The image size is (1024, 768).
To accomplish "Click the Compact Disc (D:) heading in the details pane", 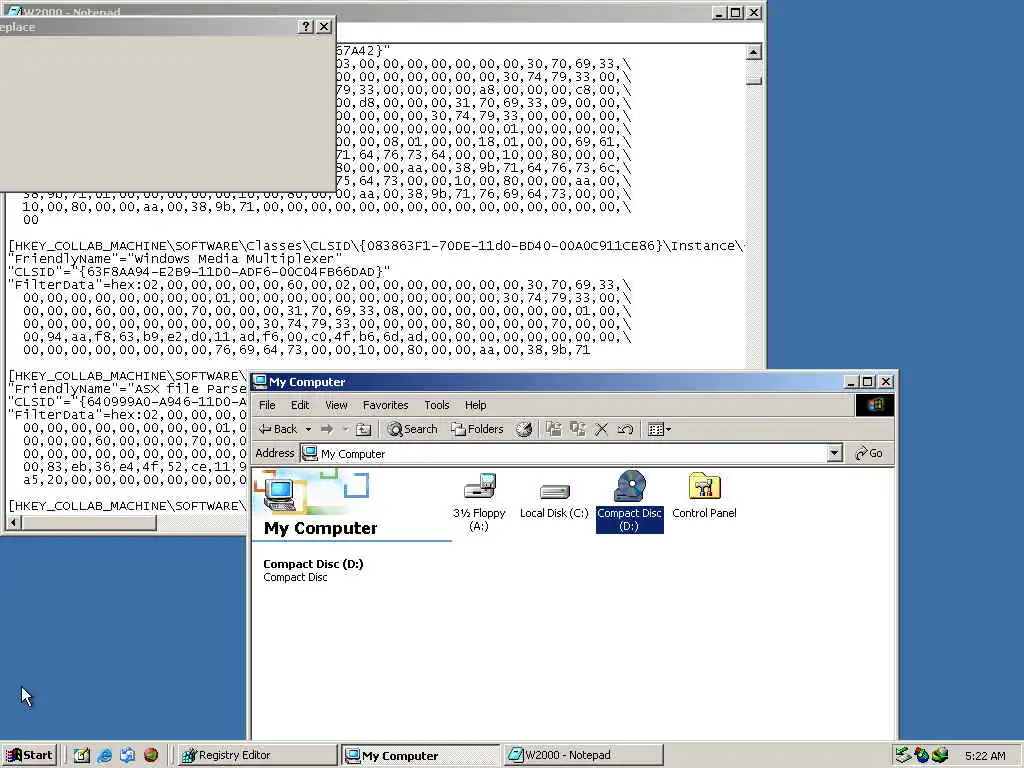I will click(x=313, y=564).
